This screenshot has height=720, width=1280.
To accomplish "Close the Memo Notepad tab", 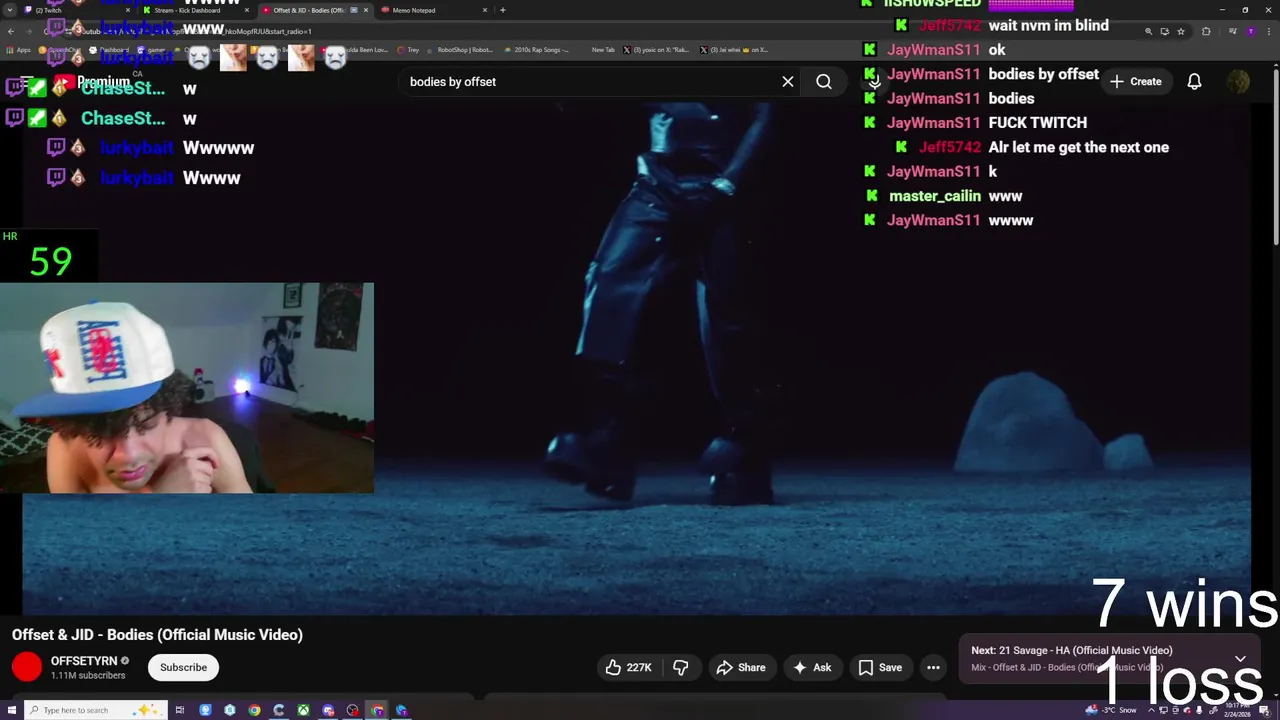I will coord(485,10).
